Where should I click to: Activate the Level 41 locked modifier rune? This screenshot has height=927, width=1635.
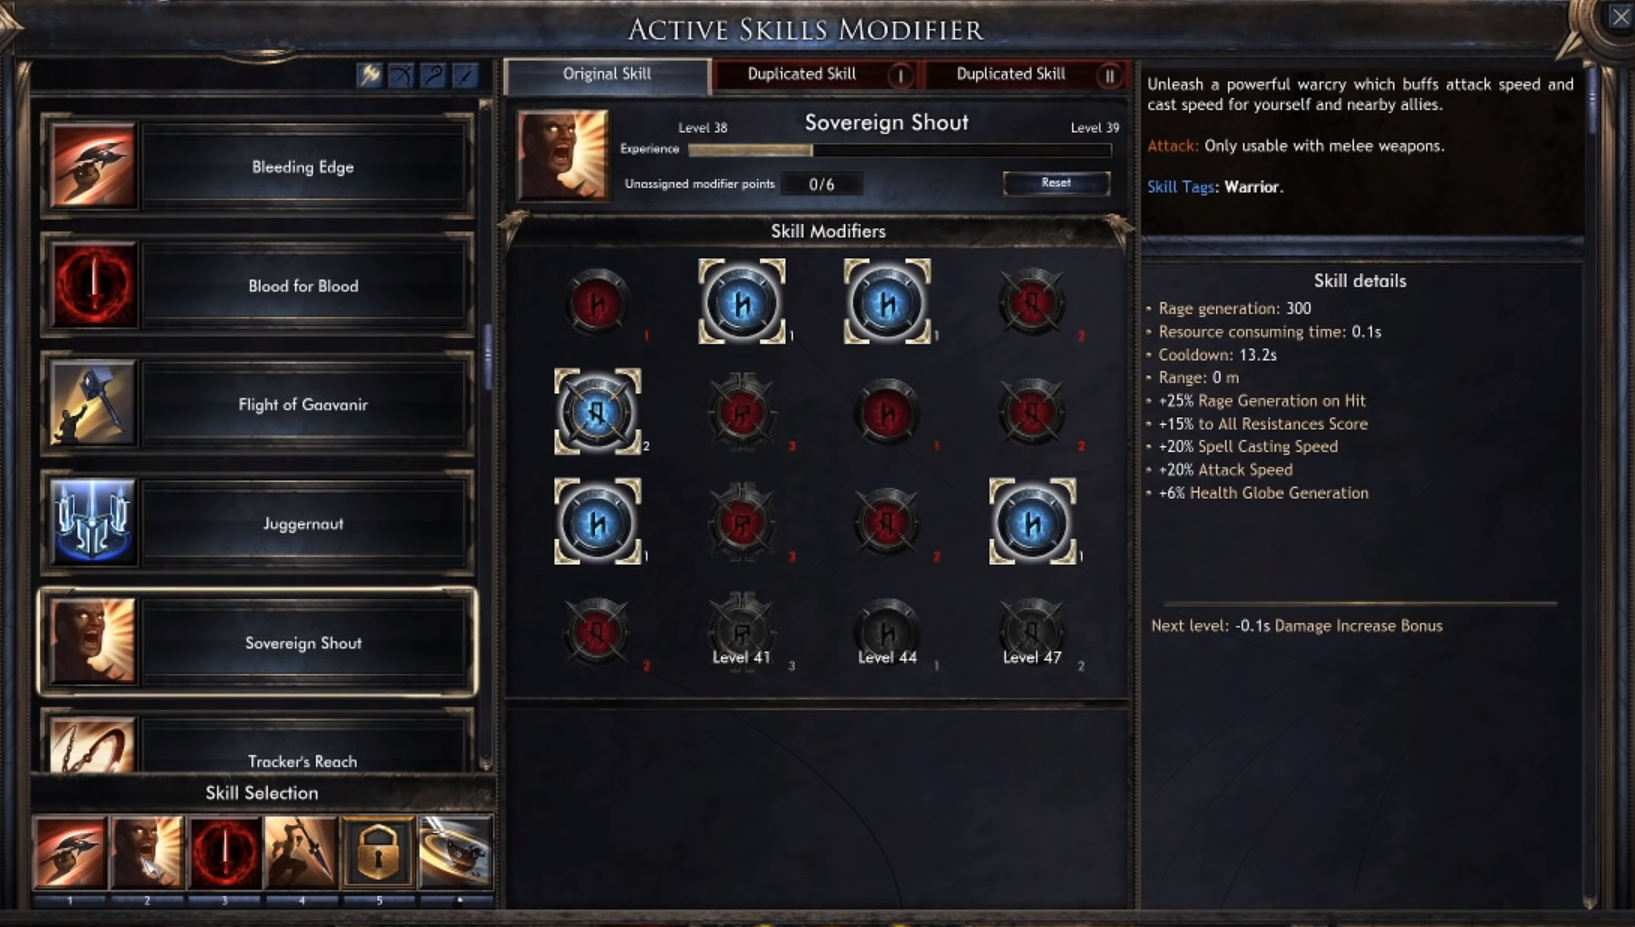[x=741, y=629]
